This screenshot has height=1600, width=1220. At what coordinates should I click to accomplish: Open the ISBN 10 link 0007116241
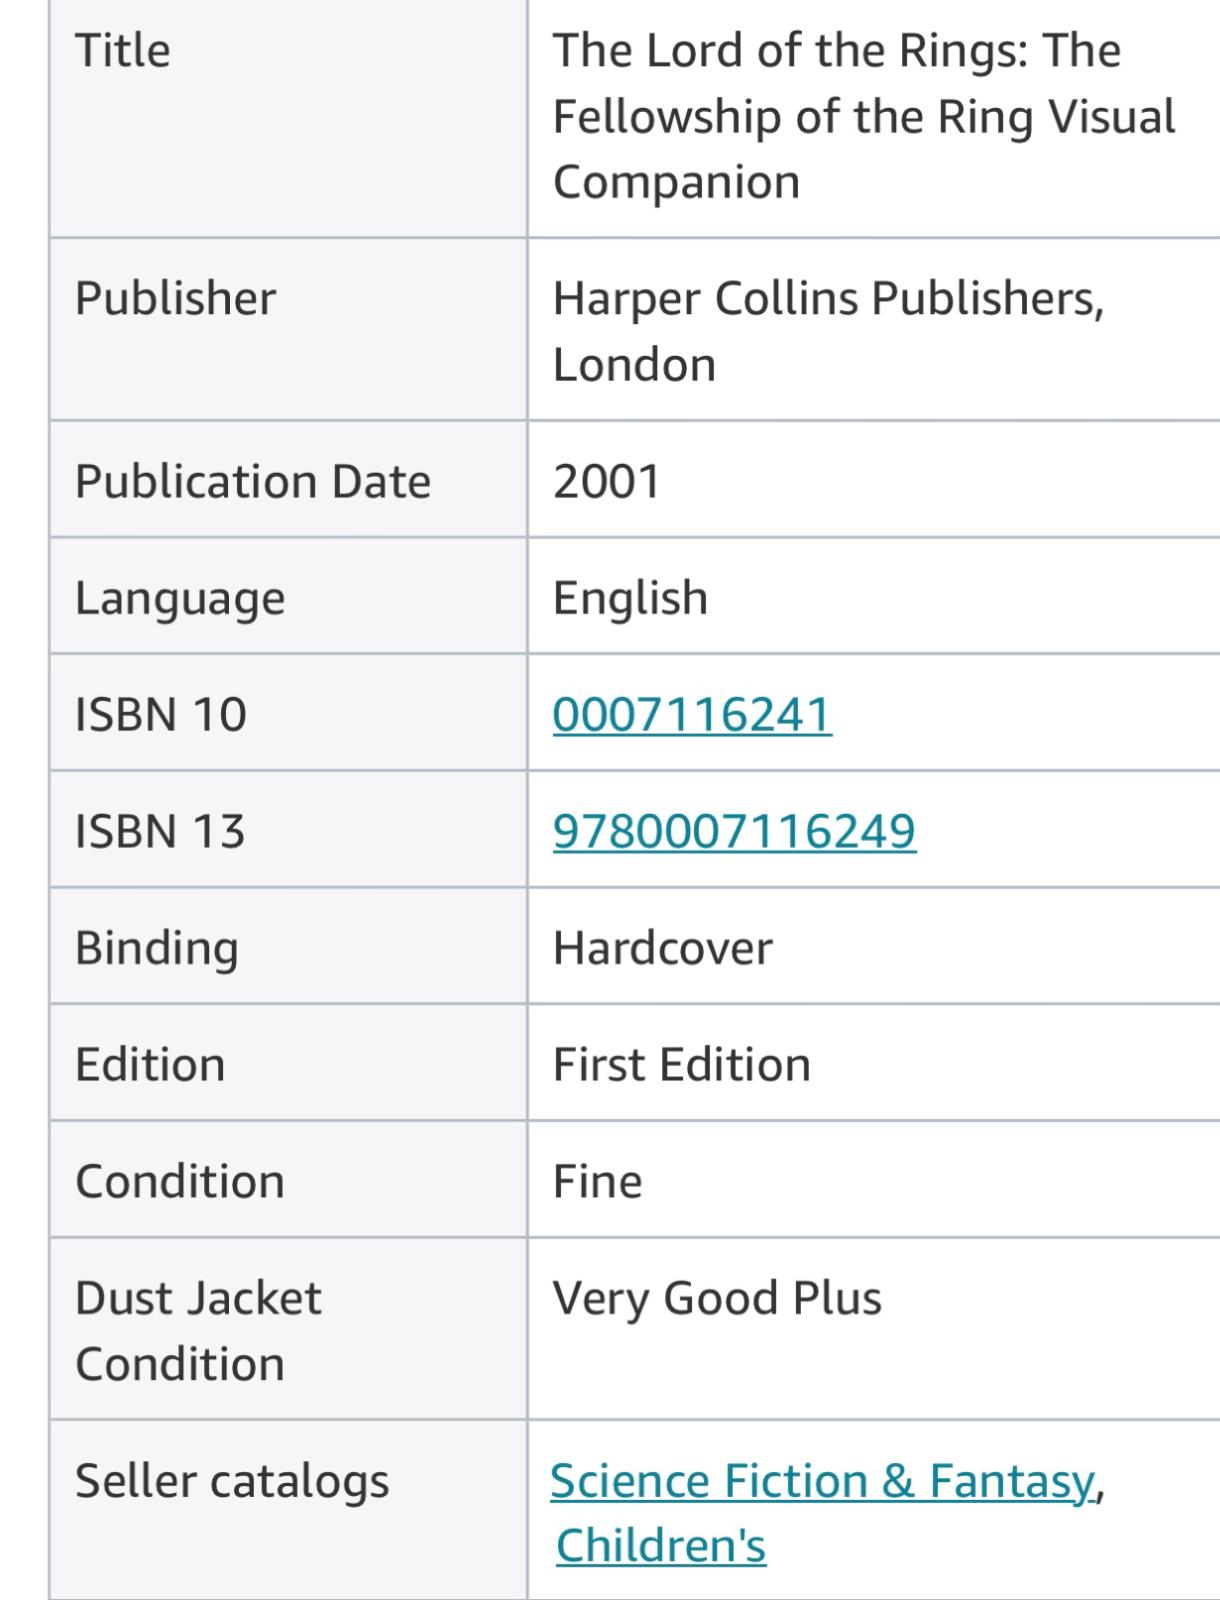692,714
